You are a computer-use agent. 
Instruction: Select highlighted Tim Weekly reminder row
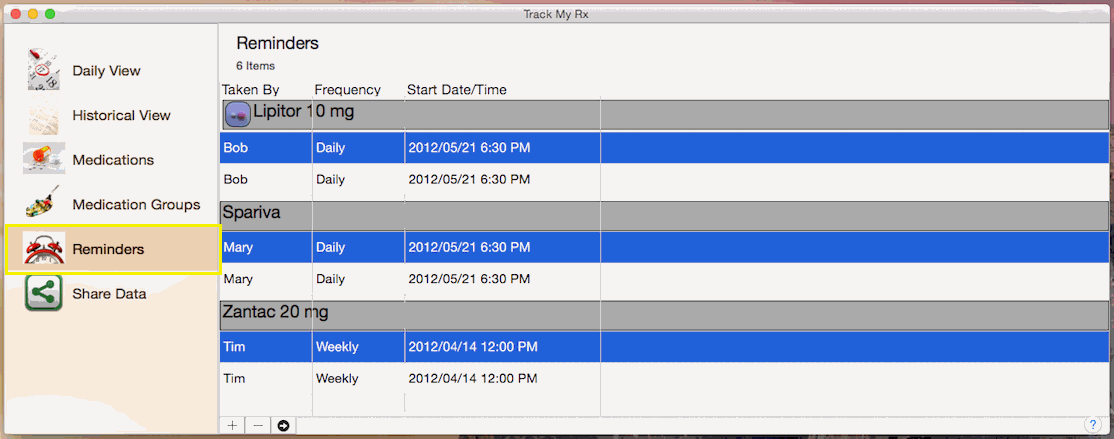click(x=664, y=347)
